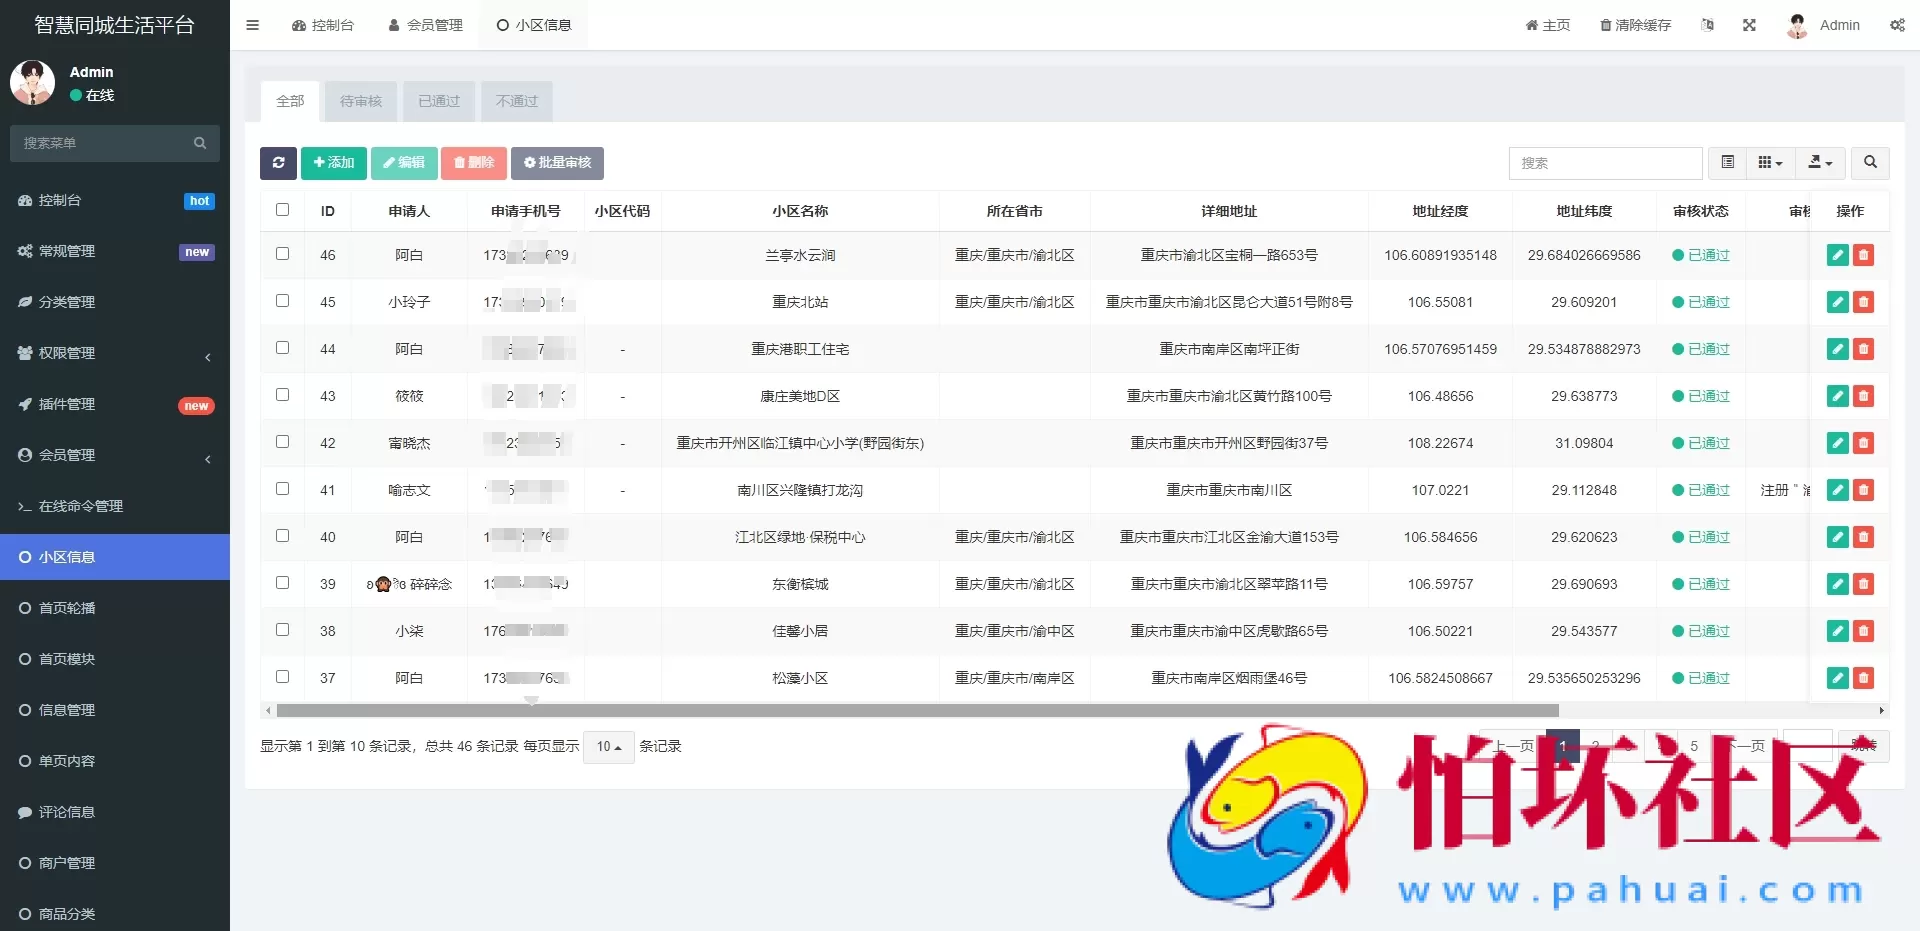Click the refresh icon above the table

[x=278, y=162]
